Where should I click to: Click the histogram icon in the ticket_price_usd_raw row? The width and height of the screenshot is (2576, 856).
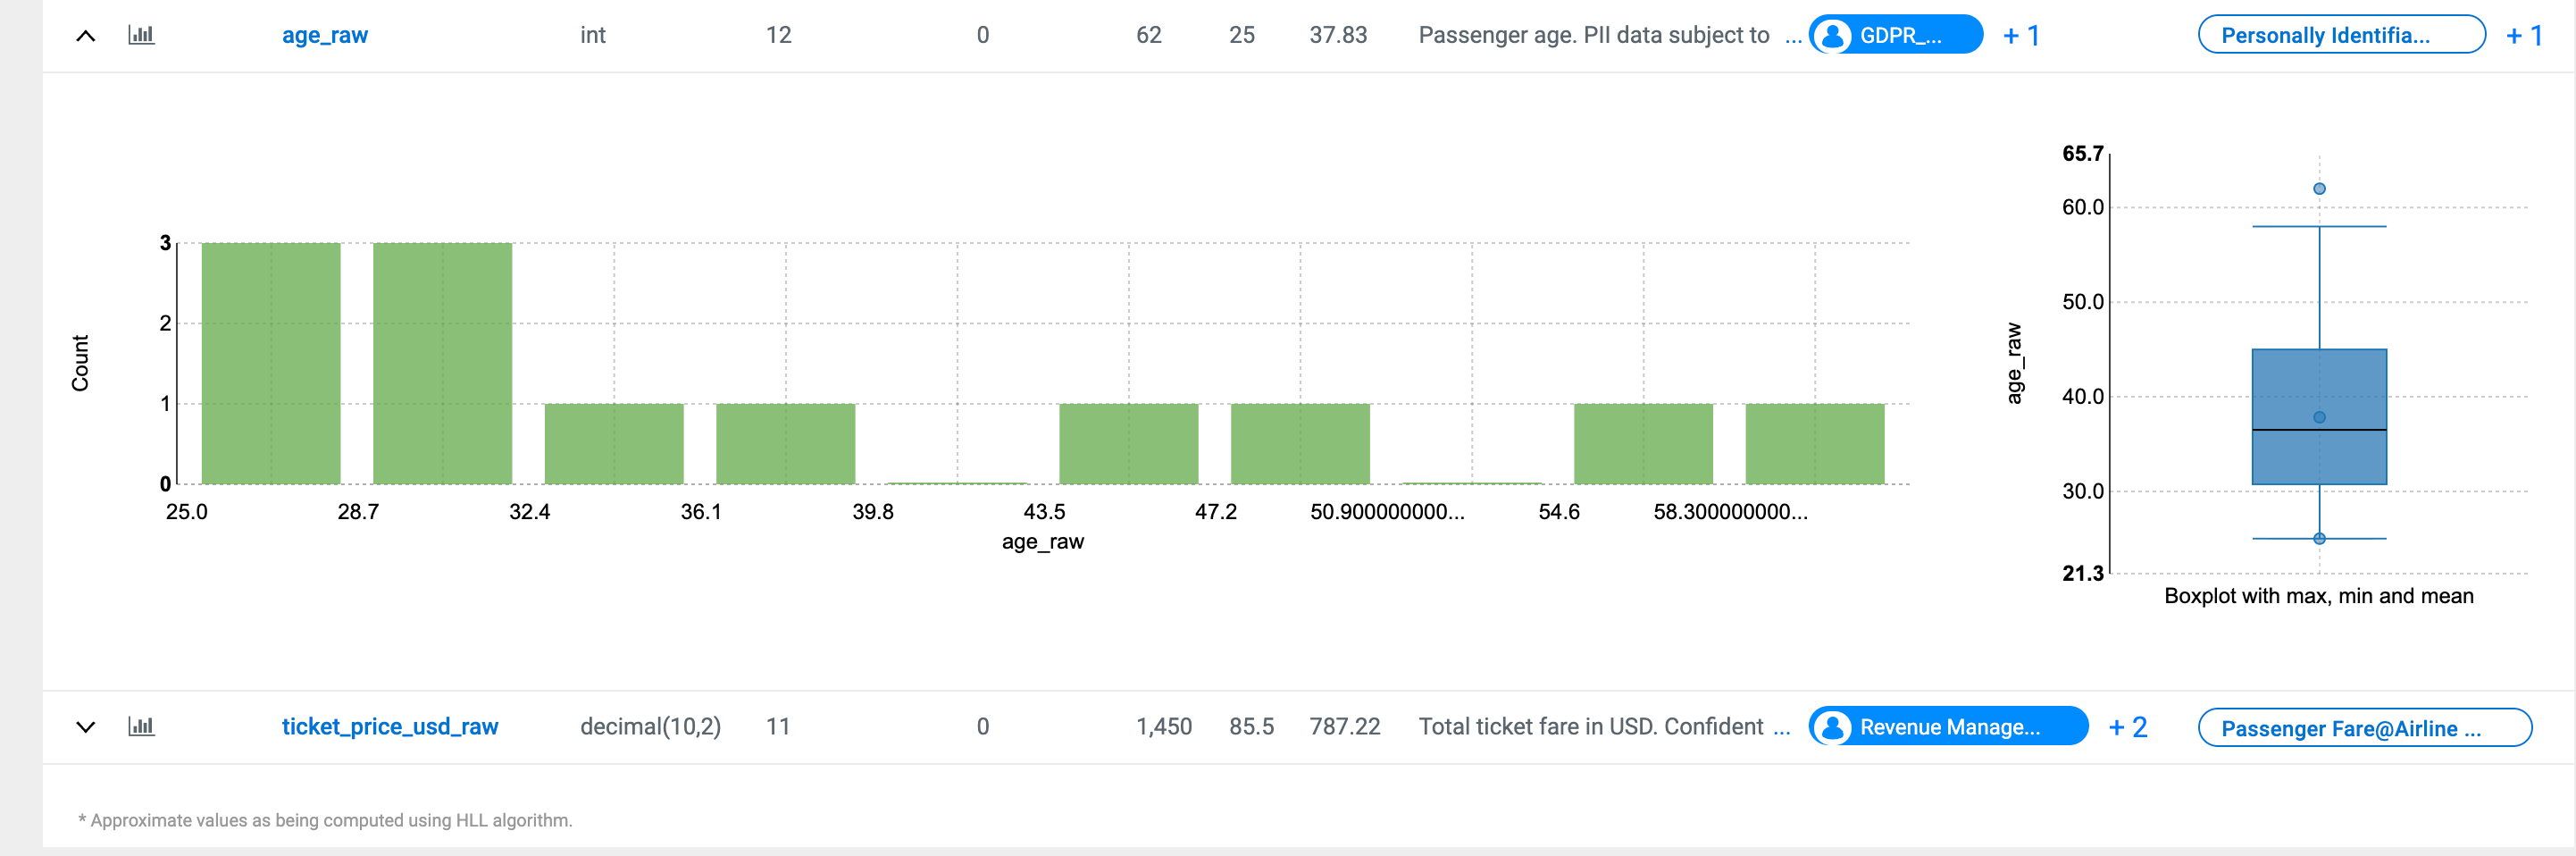pos(141,726)
